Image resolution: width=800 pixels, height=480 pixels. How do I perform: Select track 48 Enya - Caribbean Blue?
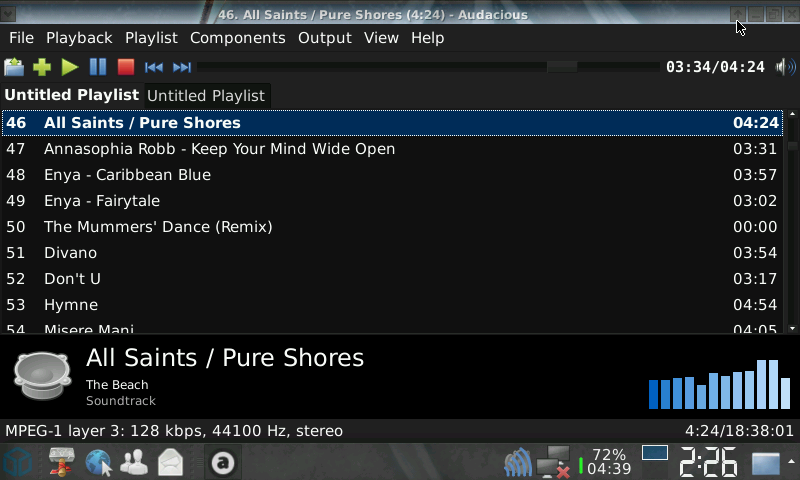click(x=127, y=175)
